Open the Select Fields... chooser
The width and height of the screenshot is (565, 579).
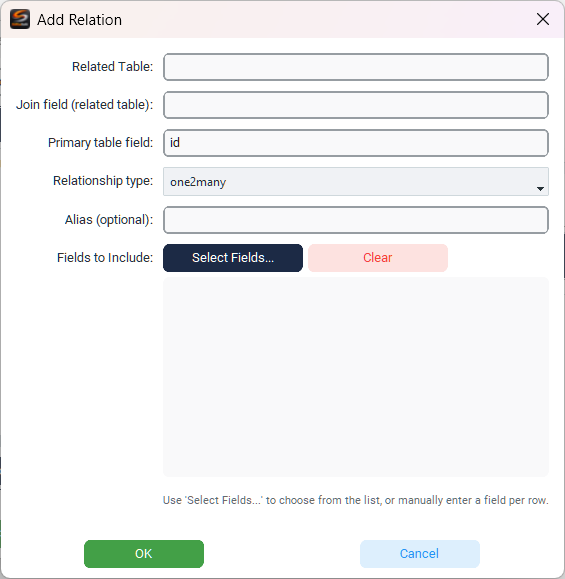[x=233, y=258]
